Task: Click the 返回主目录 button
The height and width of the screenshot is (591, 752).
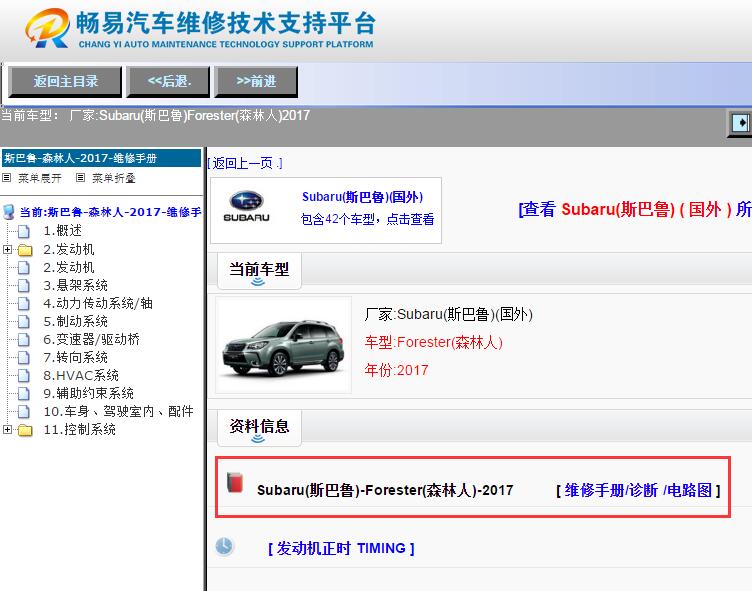Action: click(65, 82)
